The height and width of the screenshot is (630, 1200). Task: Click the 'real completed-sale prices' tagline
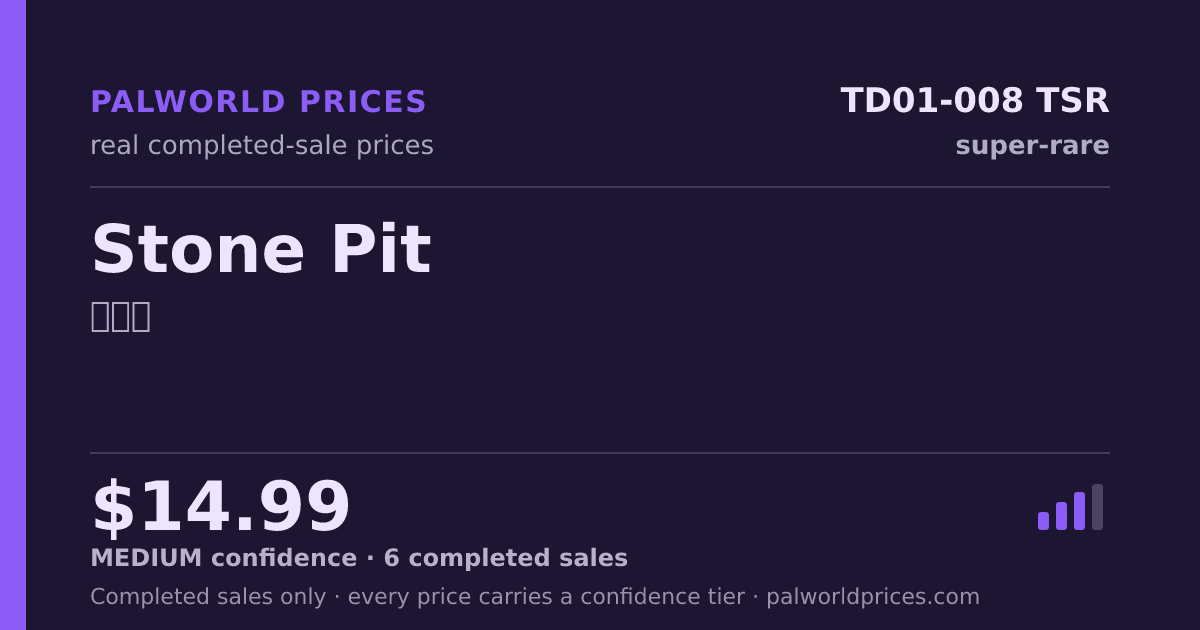point(262,146)
